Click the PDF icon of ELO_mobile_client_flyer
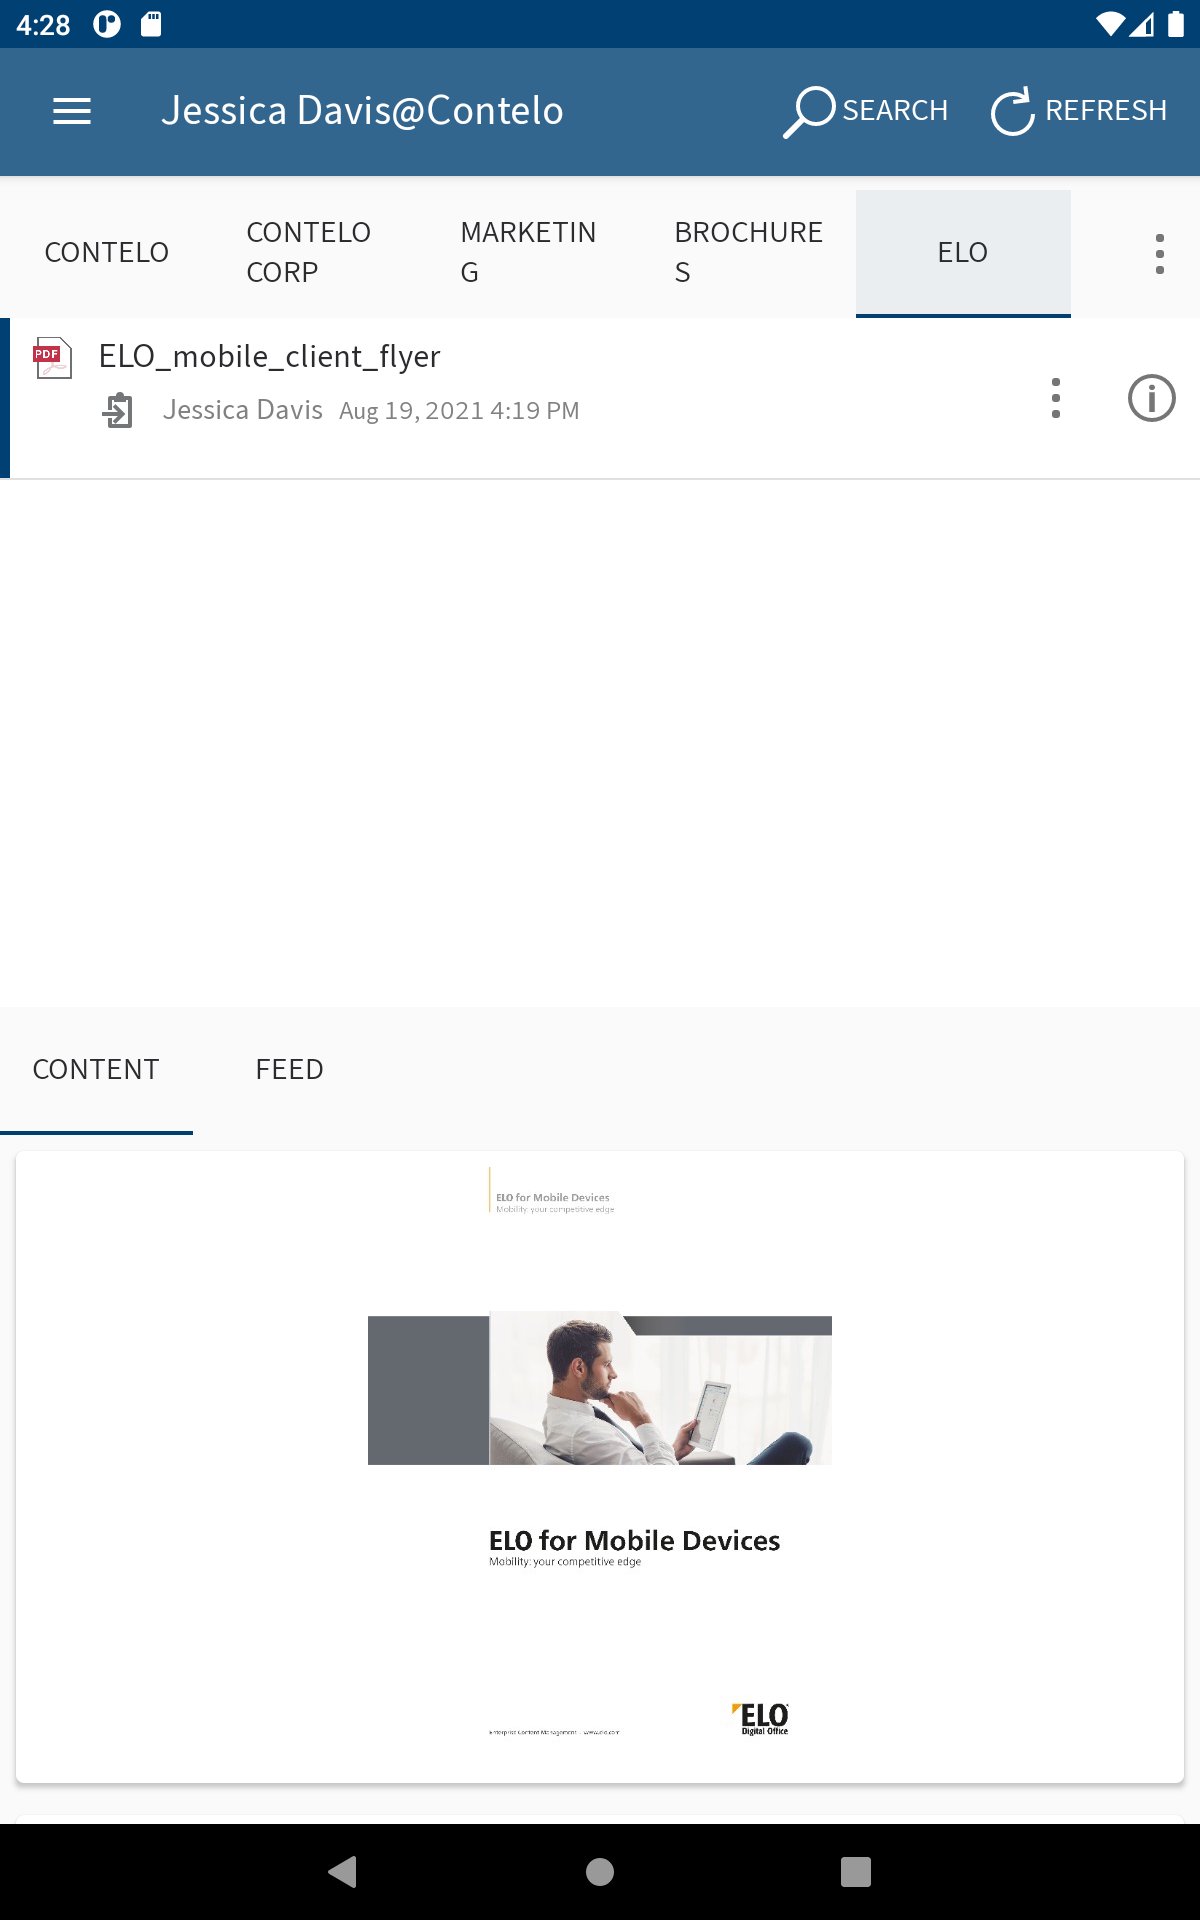 click(52, 358)
